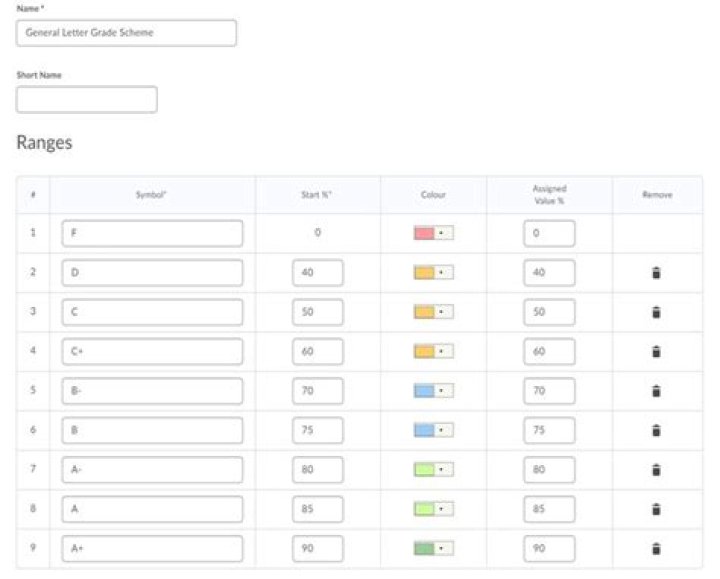This screenshot has height=579, width=720.
Task: Click Assigned Value field showing 40
Action: point(549,273)
